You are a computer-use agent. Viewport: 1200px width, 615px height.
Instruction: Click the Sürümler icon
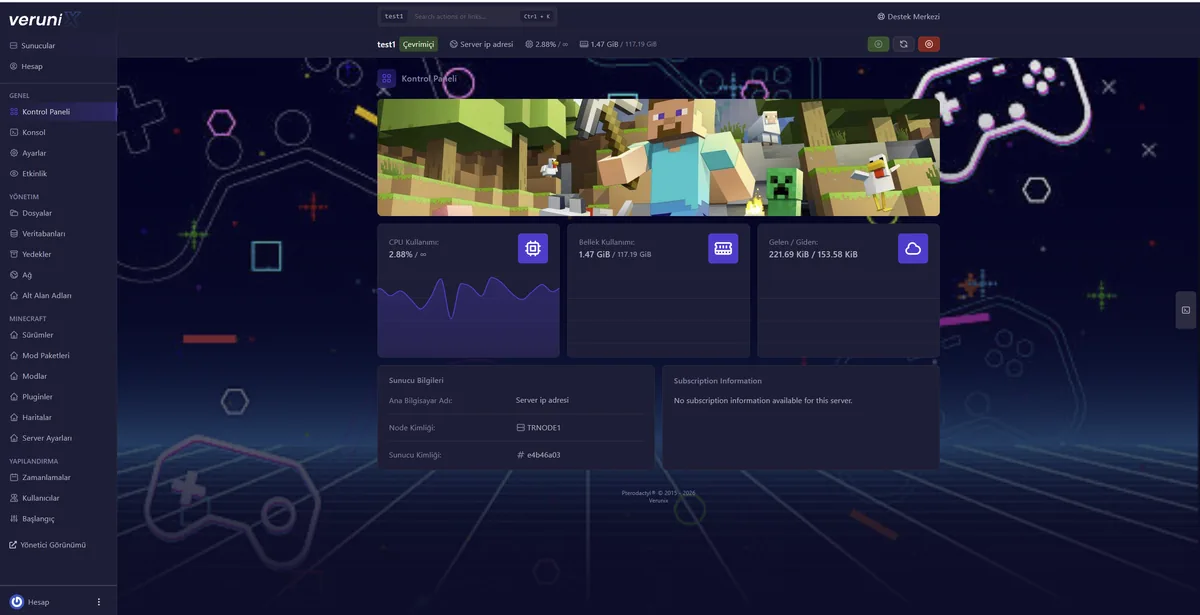tap(14, 335)
